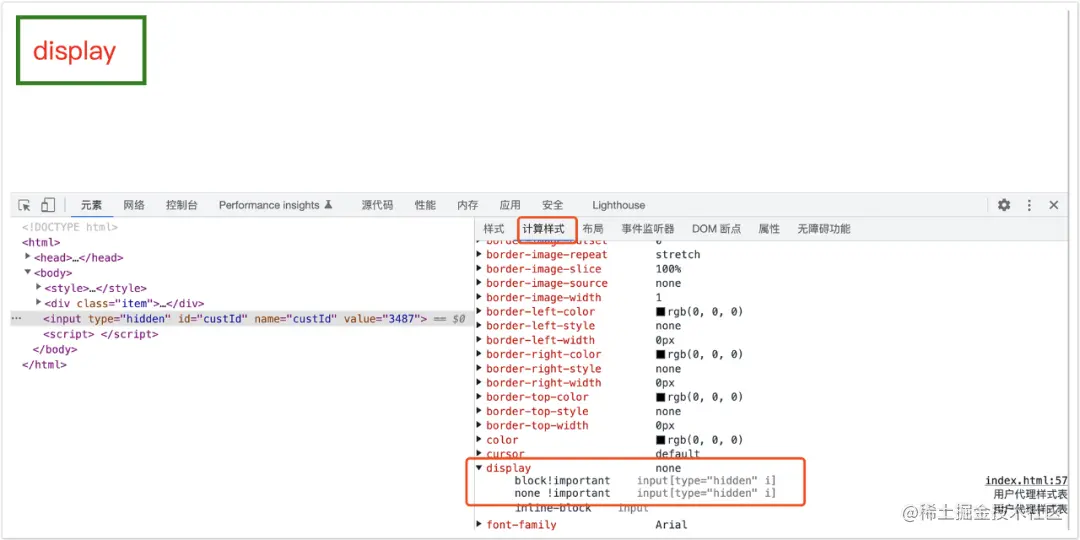
Task: Expand the head node
Action: pyautogui.click(x=28, y=257)
